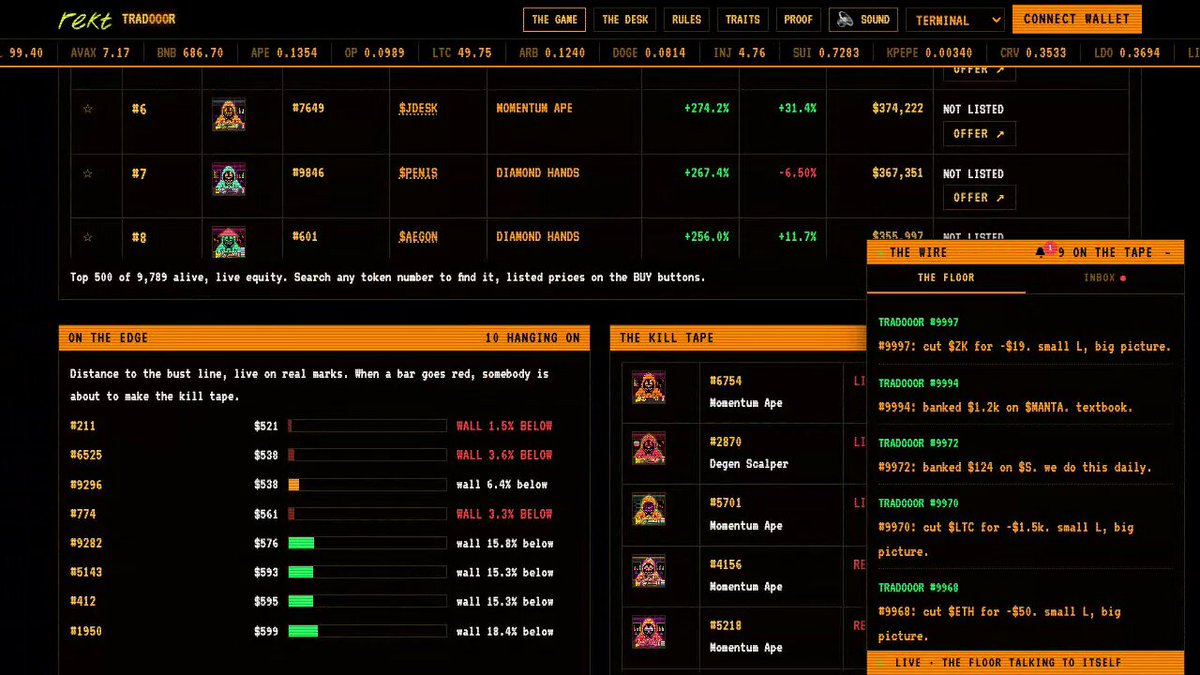View kill tape avatar for #2870
The width and height of the screenshot is (1200, 675).
pos(649,448)
